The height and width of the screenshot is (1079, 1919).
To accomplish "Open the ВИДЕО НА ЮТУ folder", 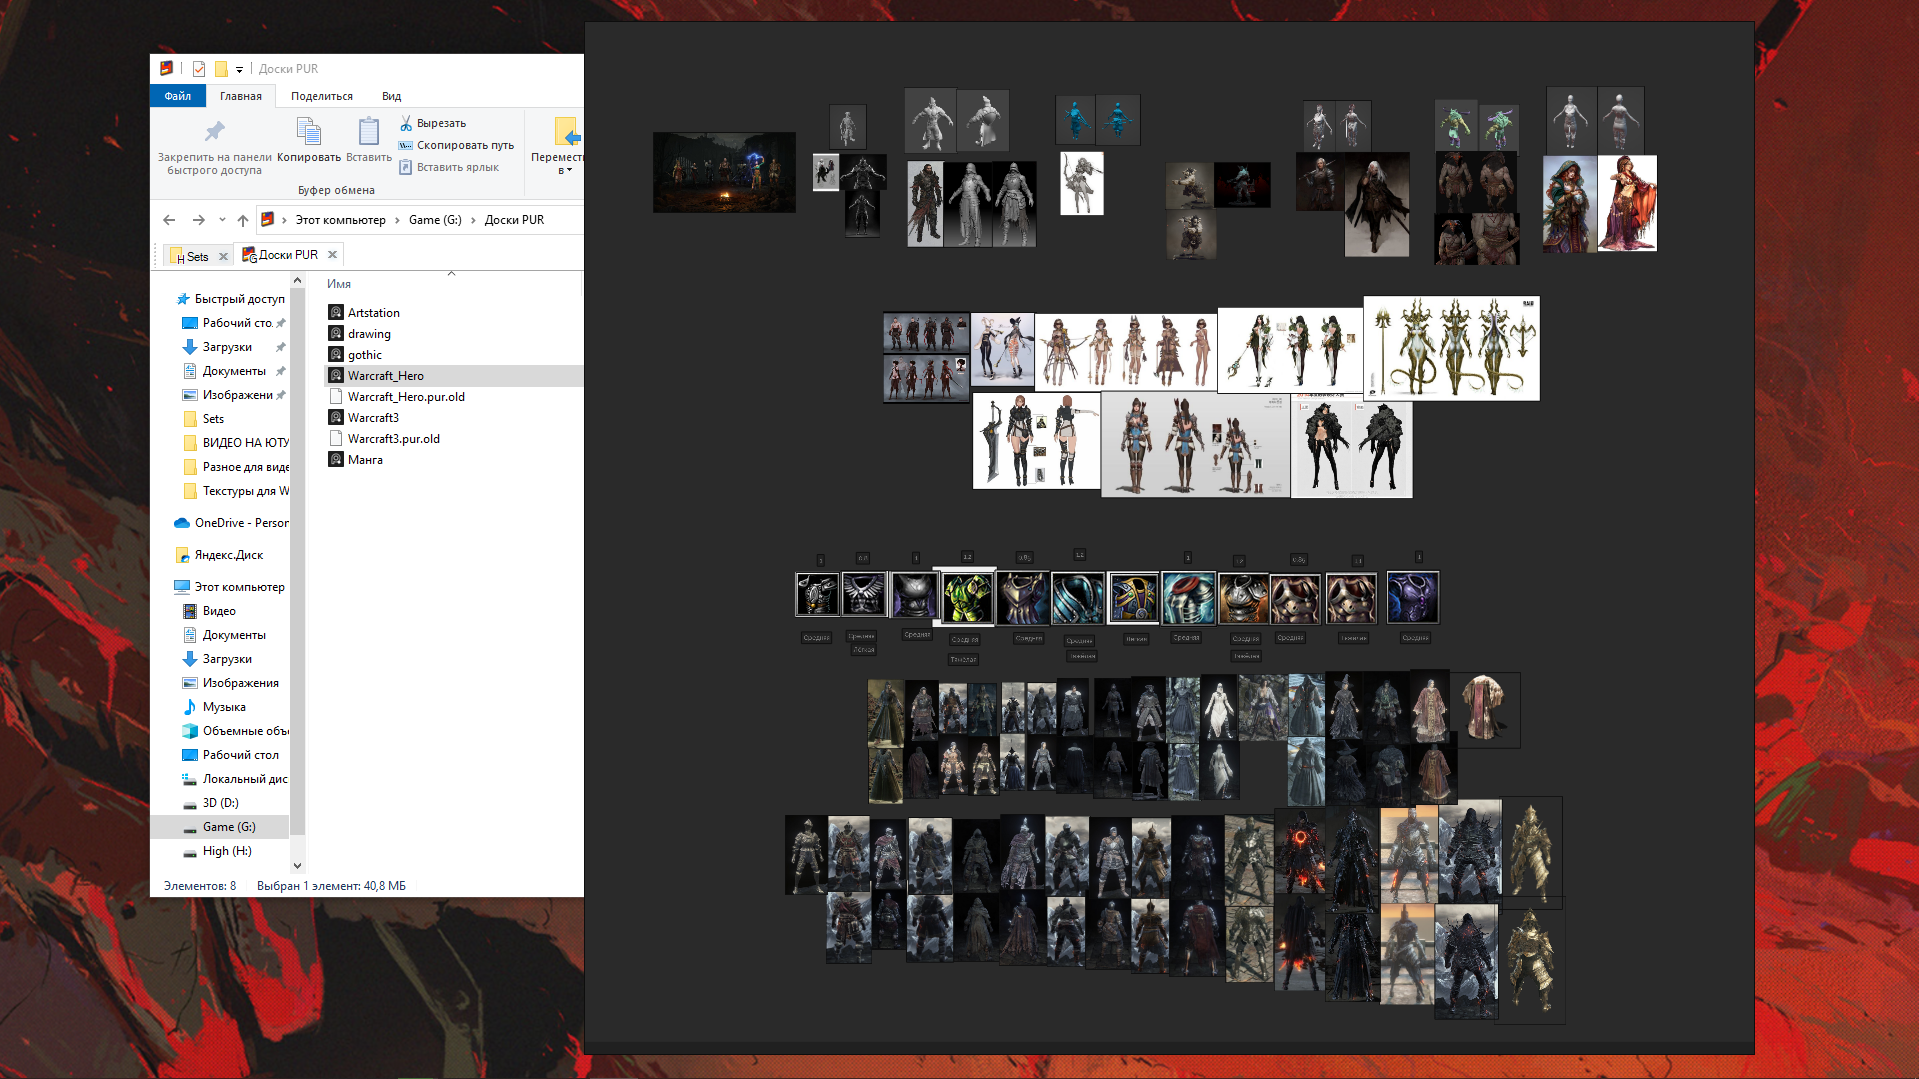I will [x=235, y=443].
